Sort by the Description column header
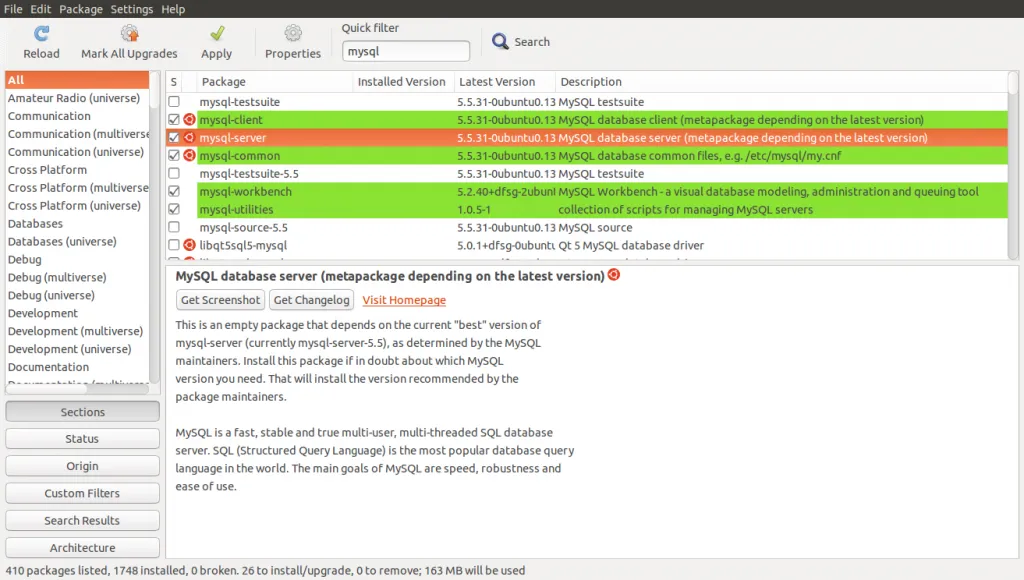This screenshot has width=1024, height=580. pos(782,82)
